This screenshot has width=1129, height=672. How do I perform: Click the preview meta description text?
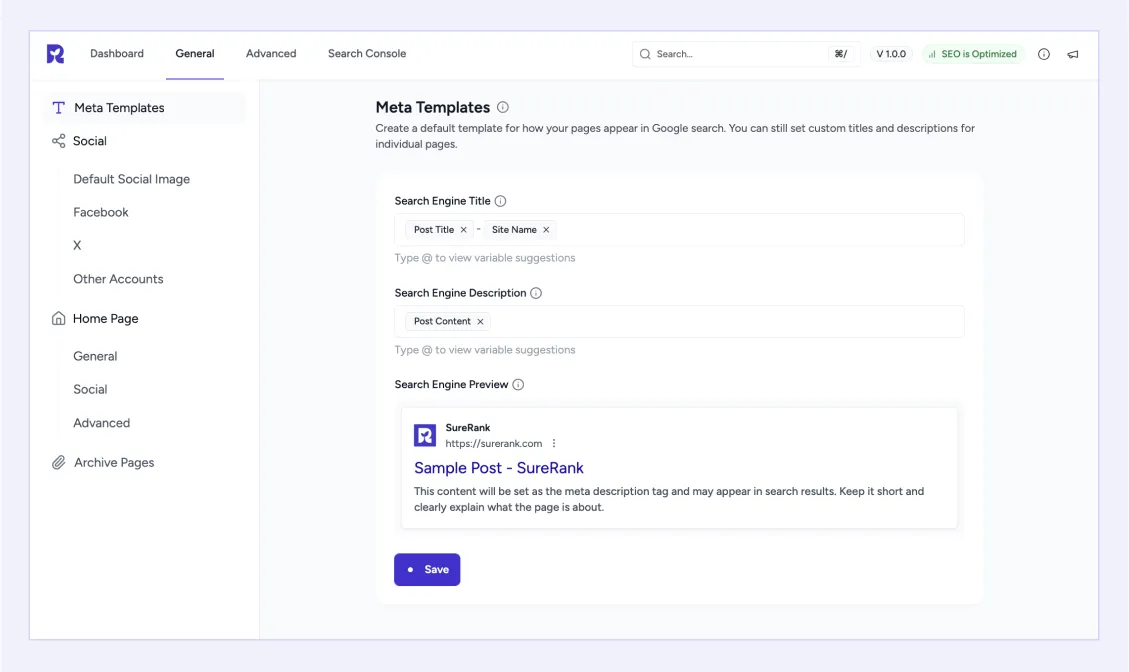(669, 499)
